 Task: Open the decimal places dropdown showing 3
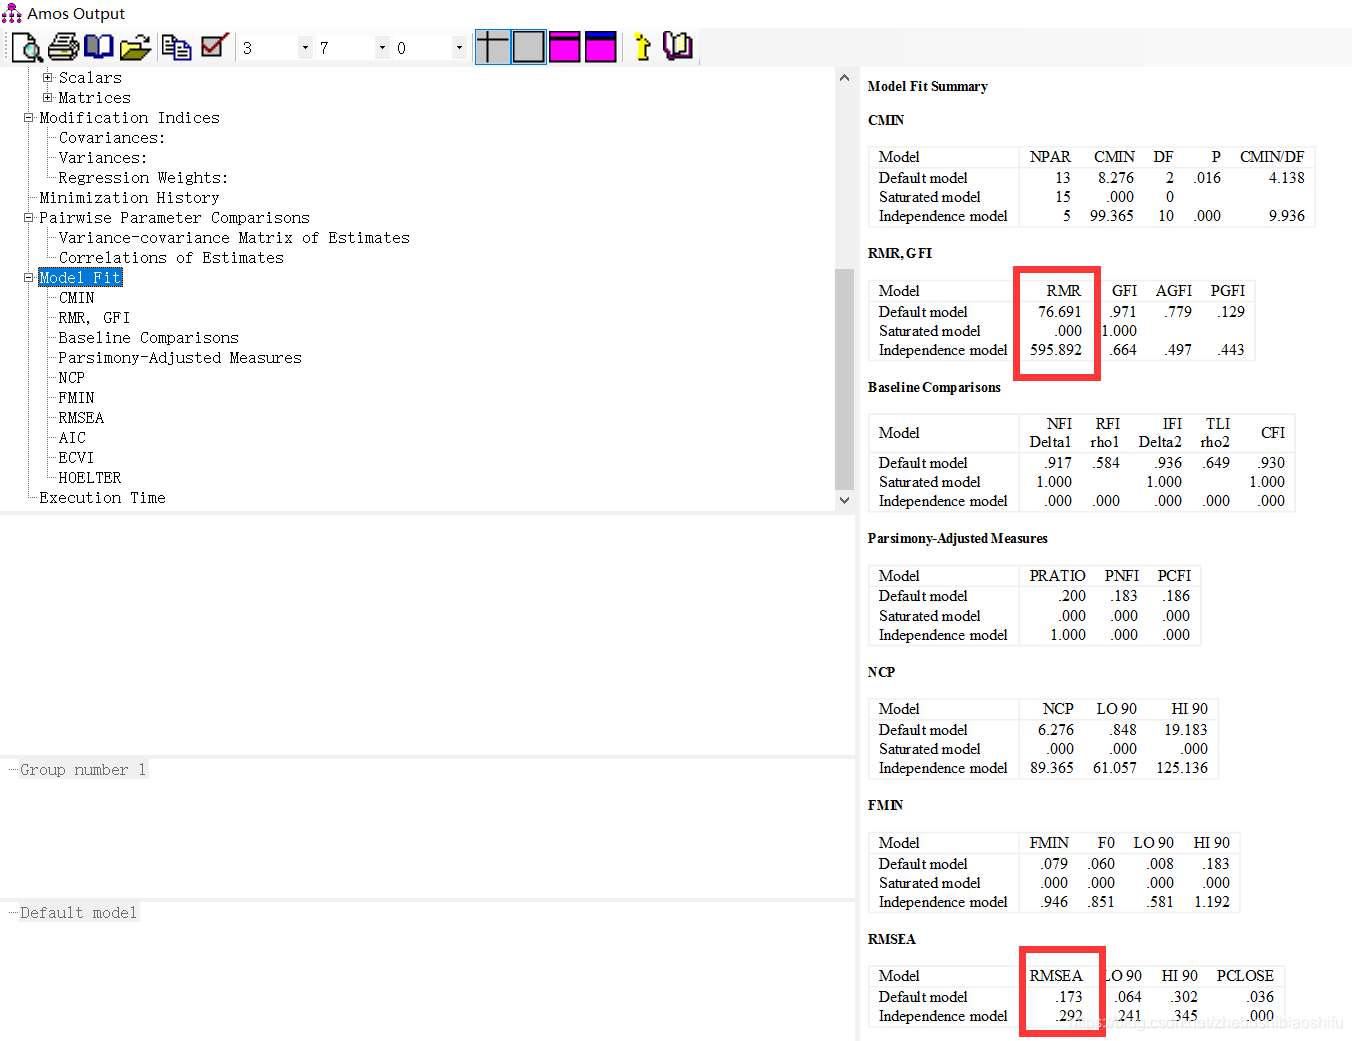[x=305, y=48]
